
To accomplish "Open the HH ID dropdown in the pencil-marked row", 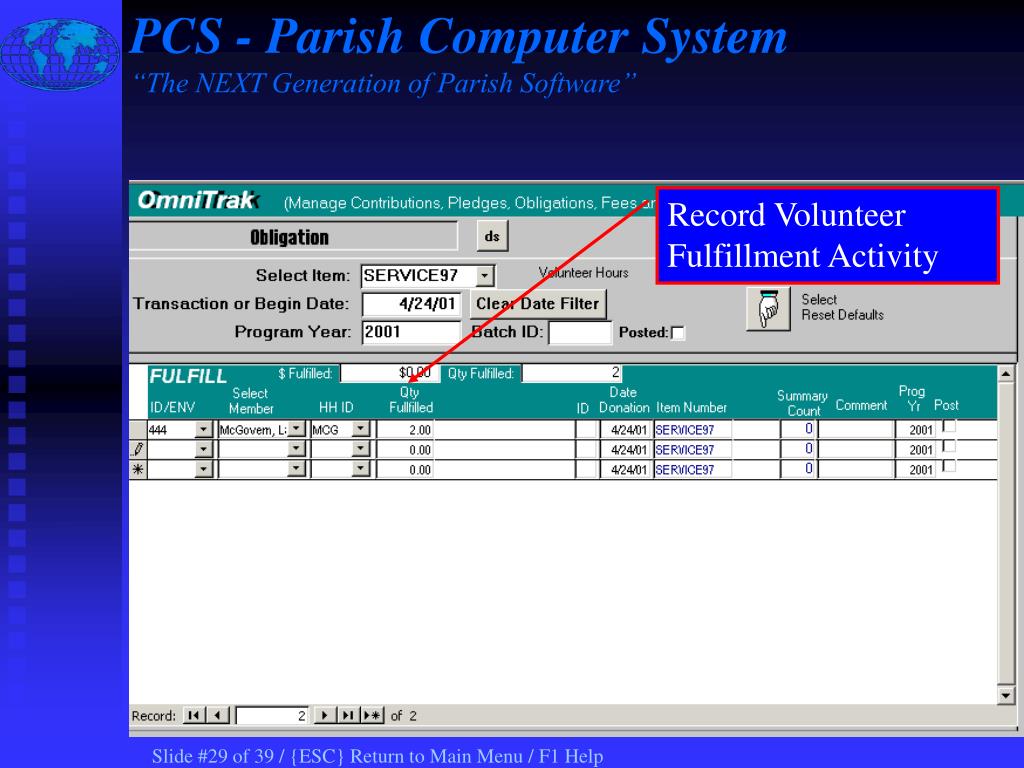I will click(361, 449).
